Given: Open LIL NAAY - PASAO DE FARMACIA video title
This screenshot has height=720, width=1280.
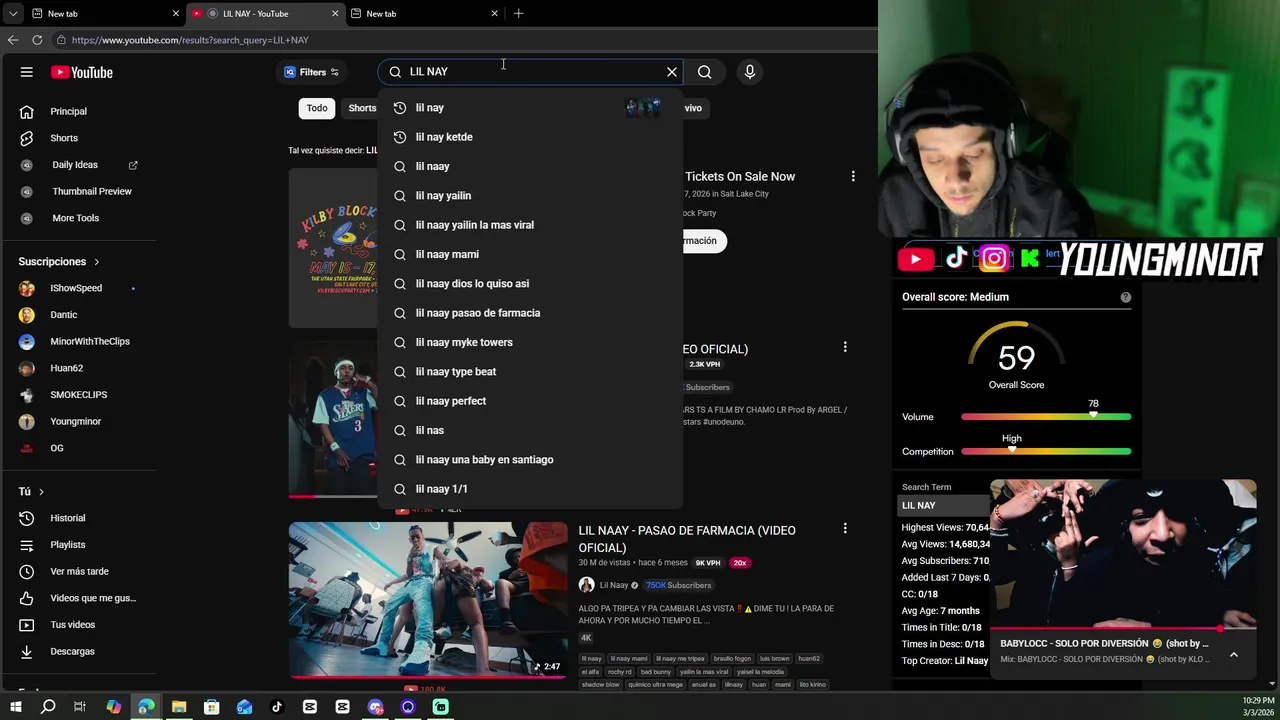Looking at the screenshot, I should pos(687,539).
